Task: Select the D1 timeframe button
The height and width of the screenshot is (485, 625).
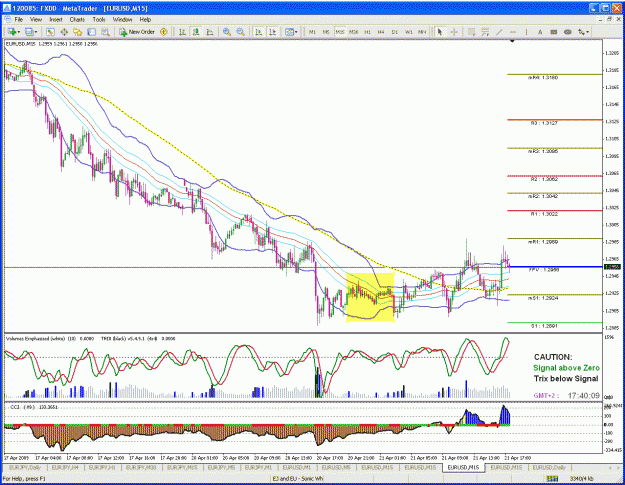Action: [395, 32]
